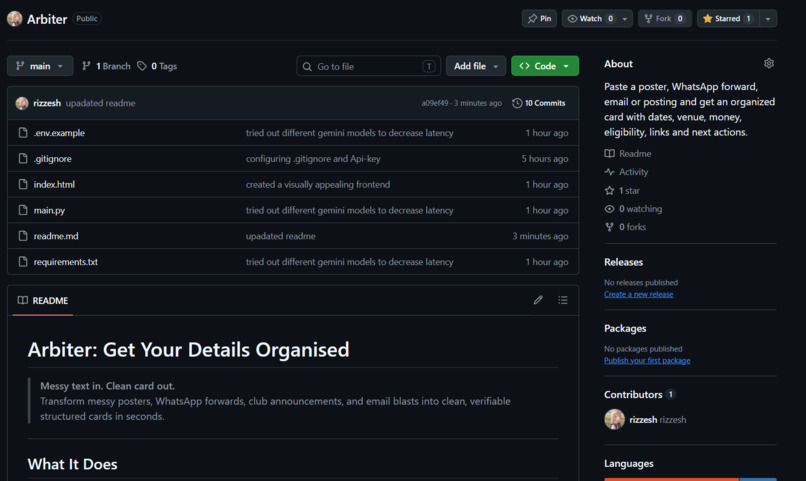This screenshot has width=806, height=481.
Task: Open the .gitignore file
Action: [52, 158]
